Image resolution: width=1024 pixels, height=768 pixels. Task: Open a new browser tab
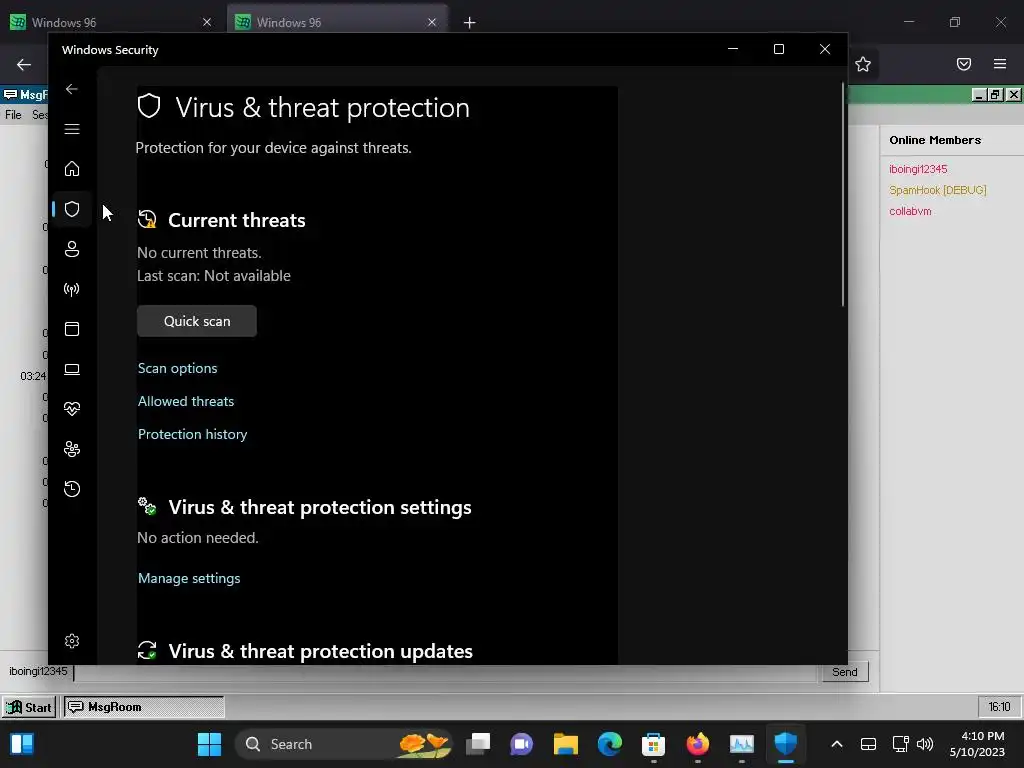click(x=469, y=23)
